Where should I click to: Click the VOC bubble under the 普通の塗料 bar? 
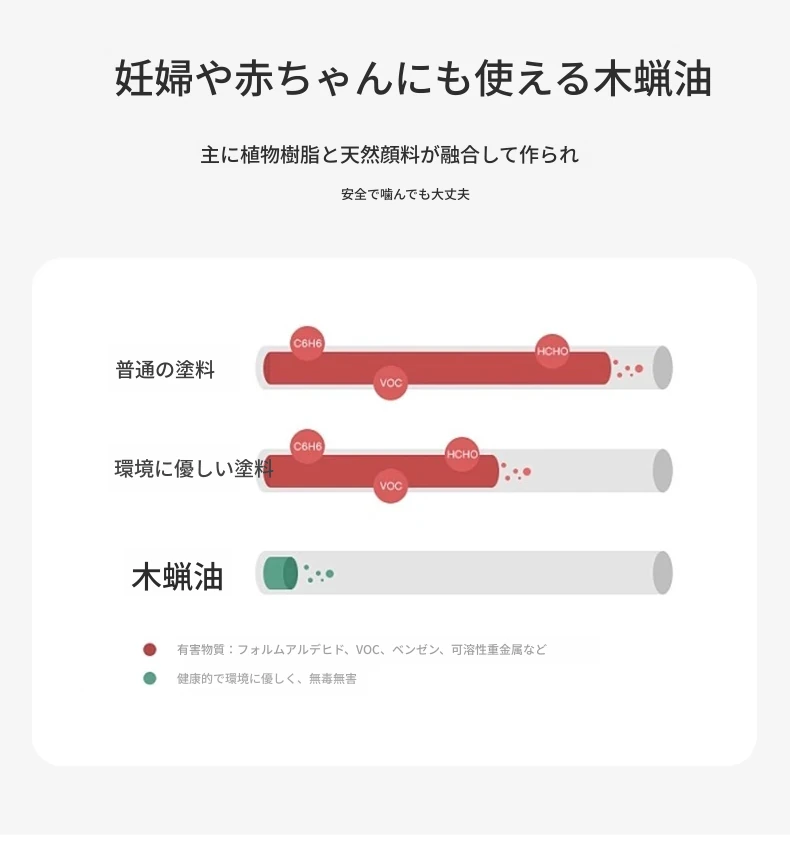391,383
